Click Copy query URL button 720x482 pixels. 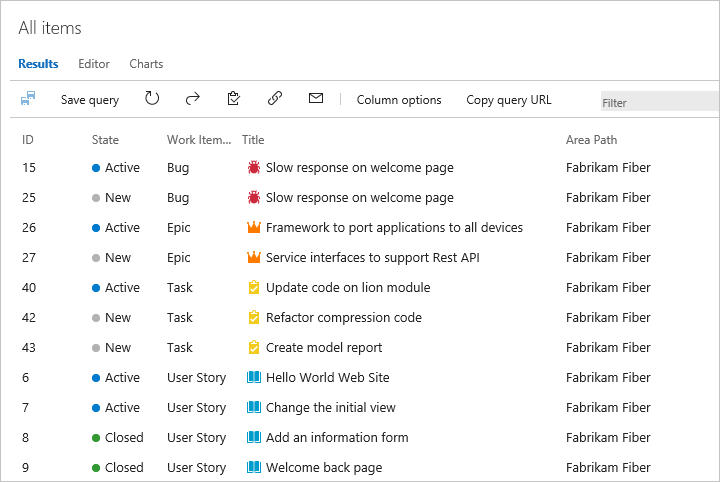[x=508, y=100]
